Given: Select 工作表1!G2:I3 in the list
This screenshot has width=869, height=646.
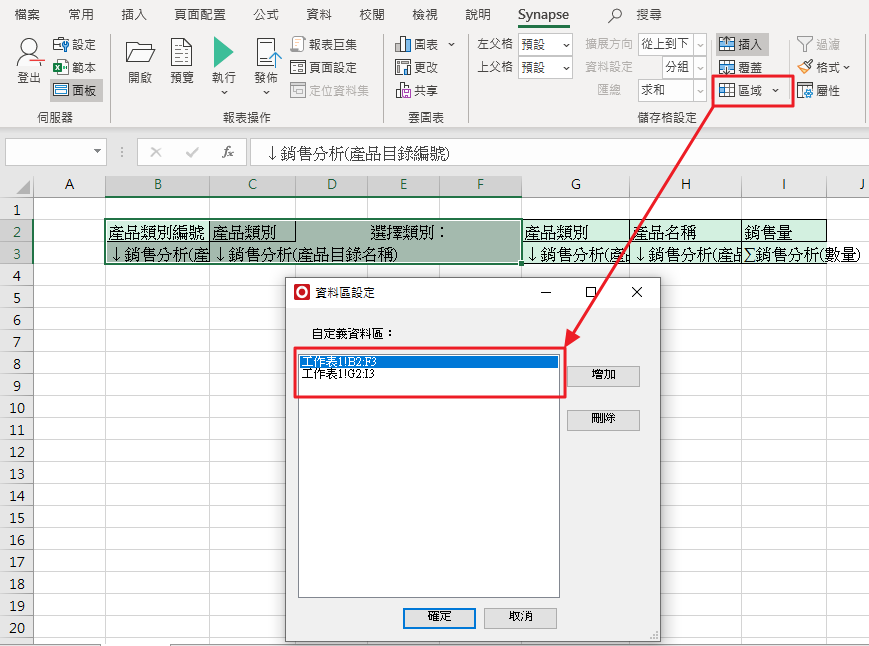Looking at the screenshot, I should [x=339, y=374].
